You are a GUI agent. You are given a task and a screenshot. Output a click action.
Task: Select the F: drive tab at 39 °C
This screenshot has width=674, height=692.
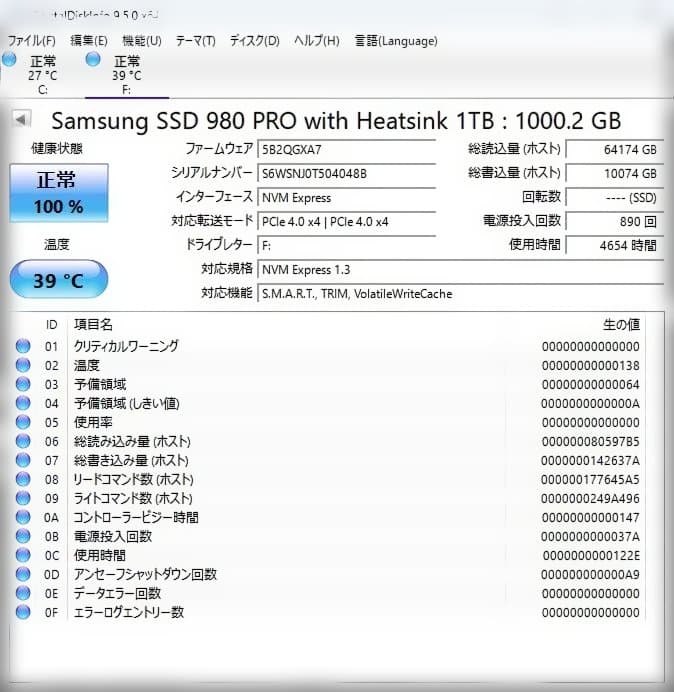point(127,75)
